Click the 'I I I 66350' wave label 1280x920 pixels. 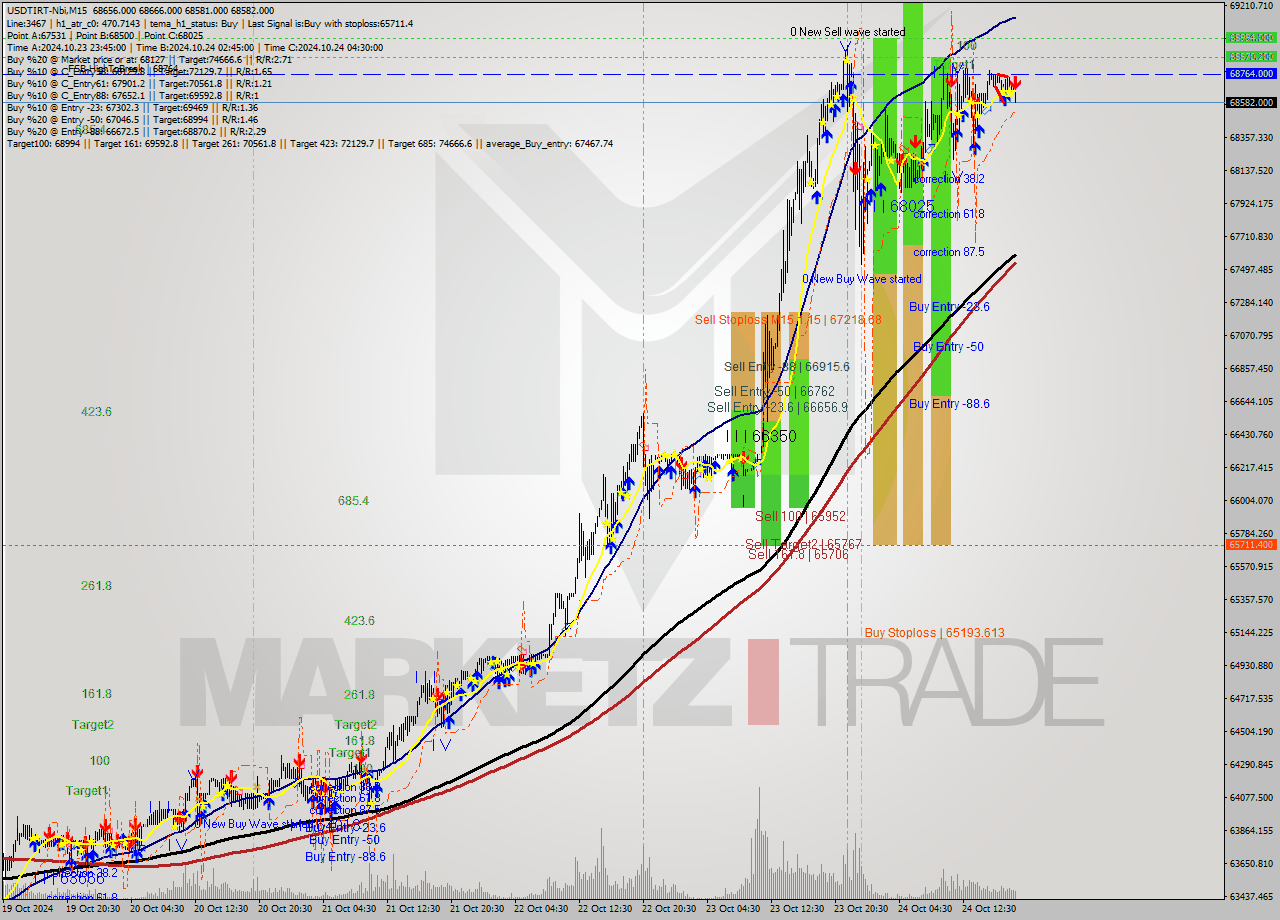point(762,437)
